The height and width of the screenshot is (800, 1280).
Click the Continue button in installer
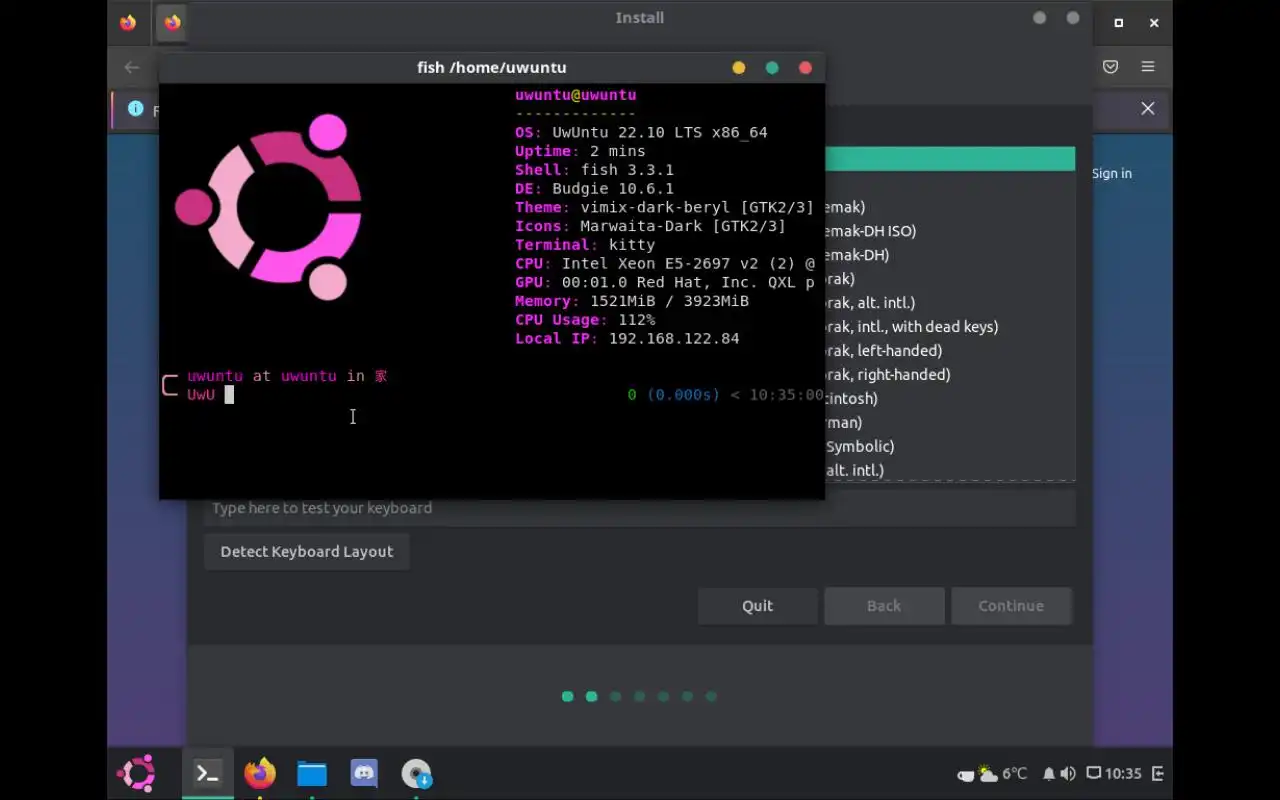1011,606
